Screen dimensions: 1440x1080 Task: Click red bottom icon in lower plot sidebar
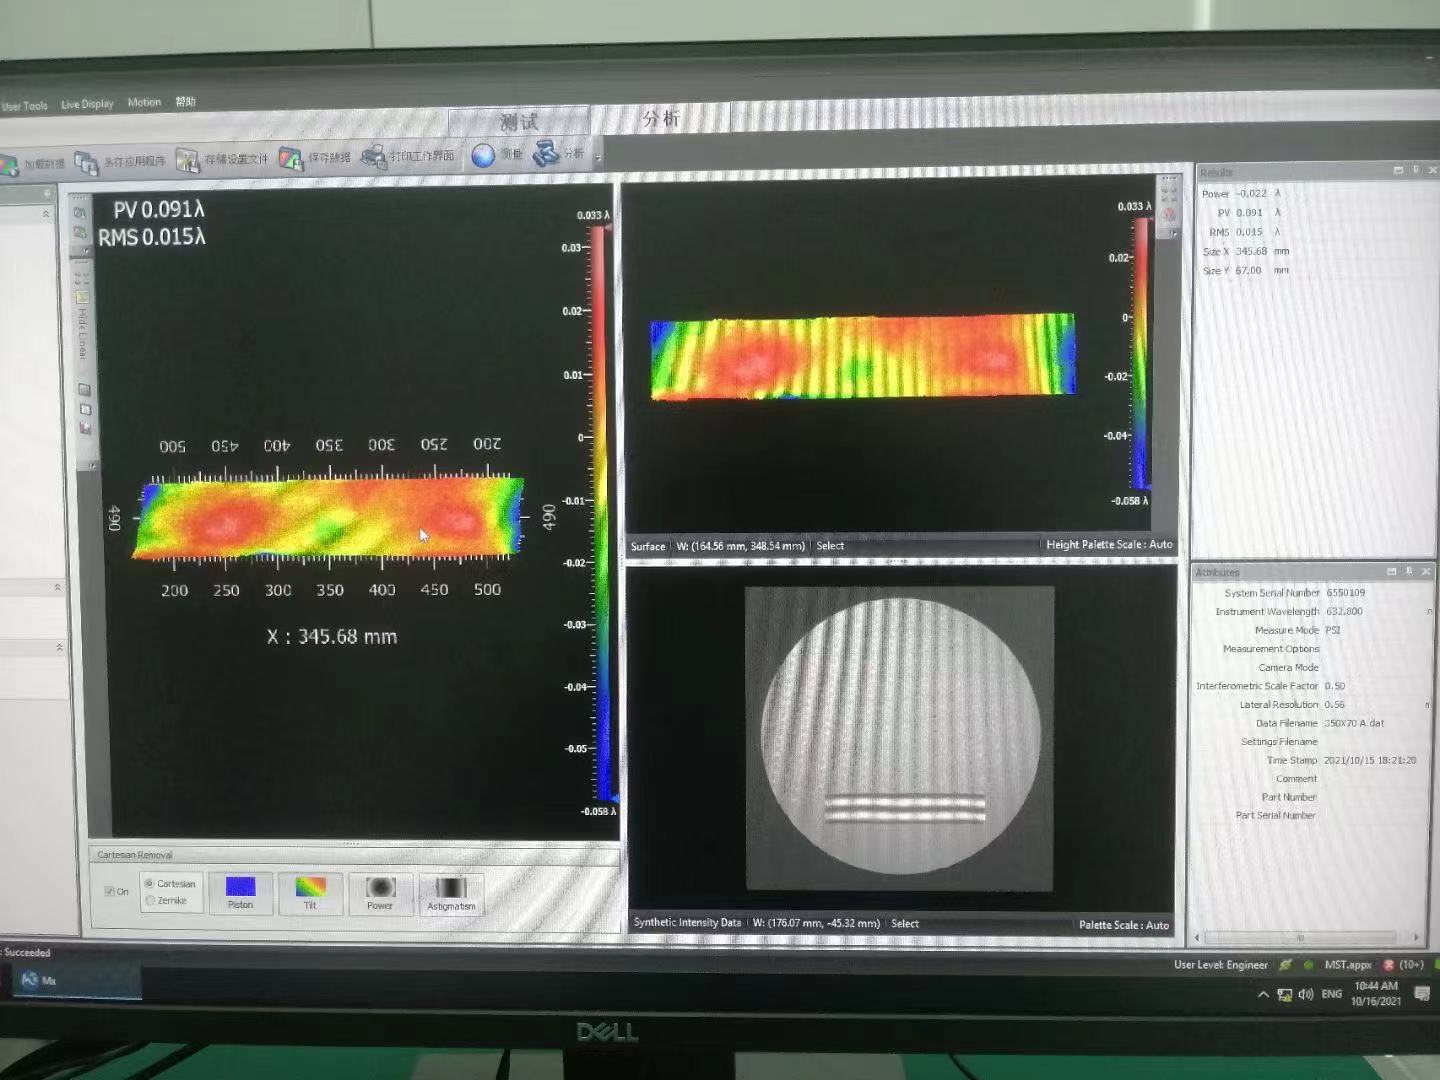click(85, 428)
